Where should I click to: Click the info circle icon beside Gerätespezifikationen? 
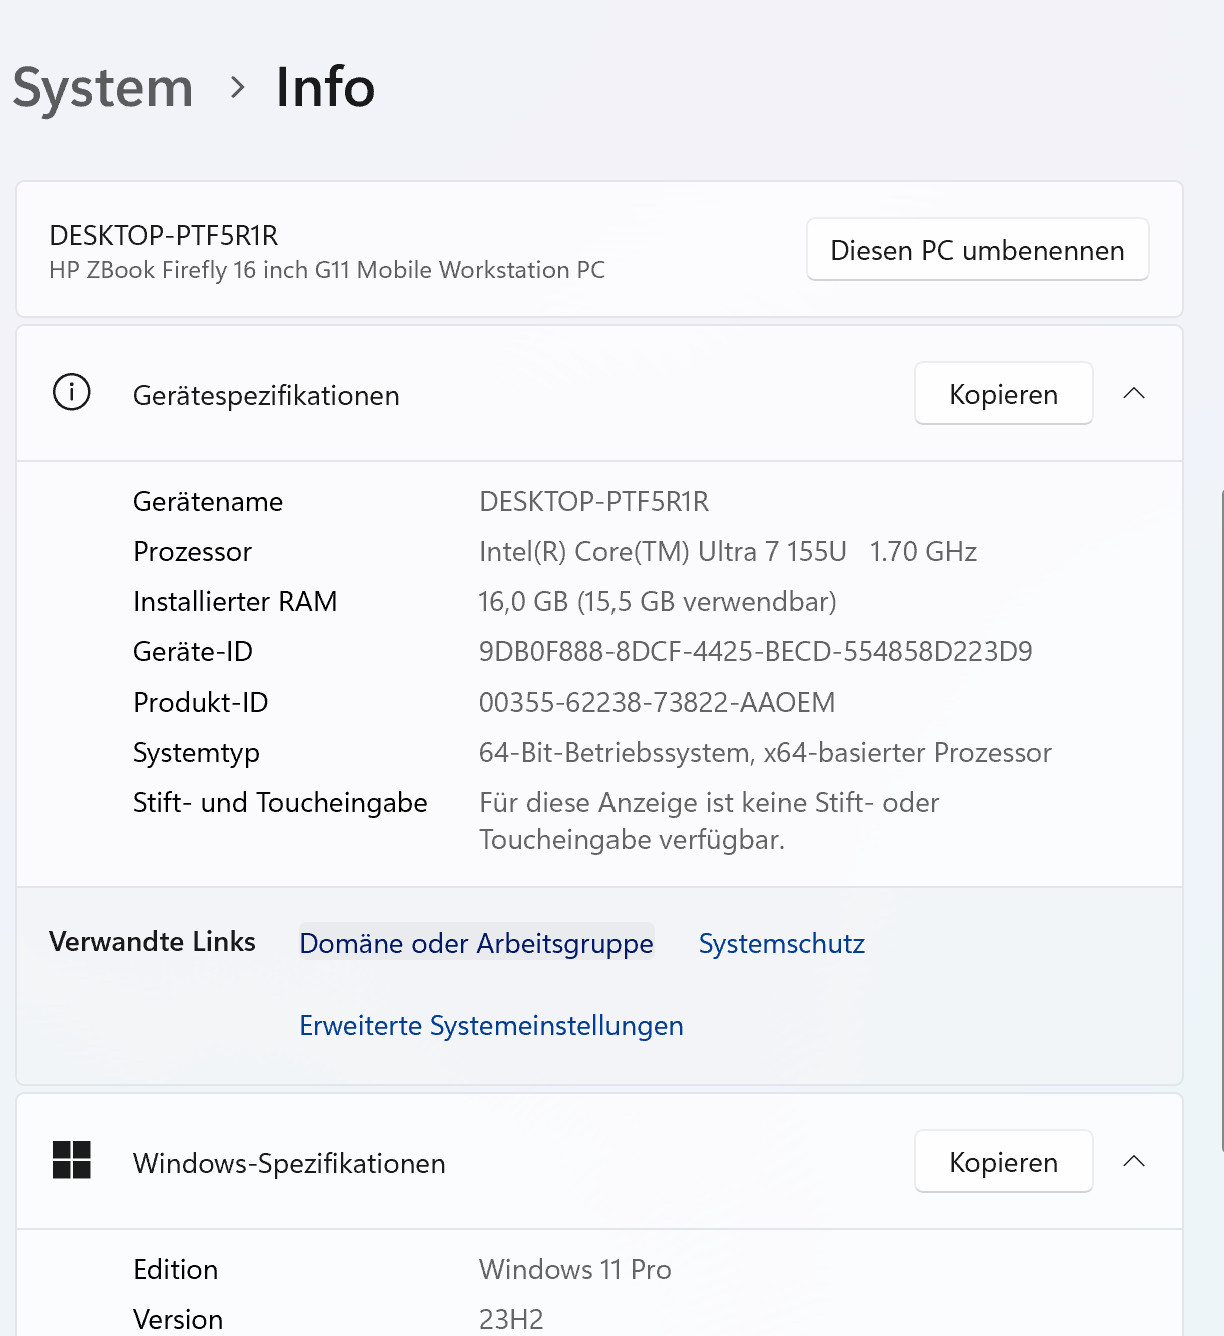click(x=72, y=392)
